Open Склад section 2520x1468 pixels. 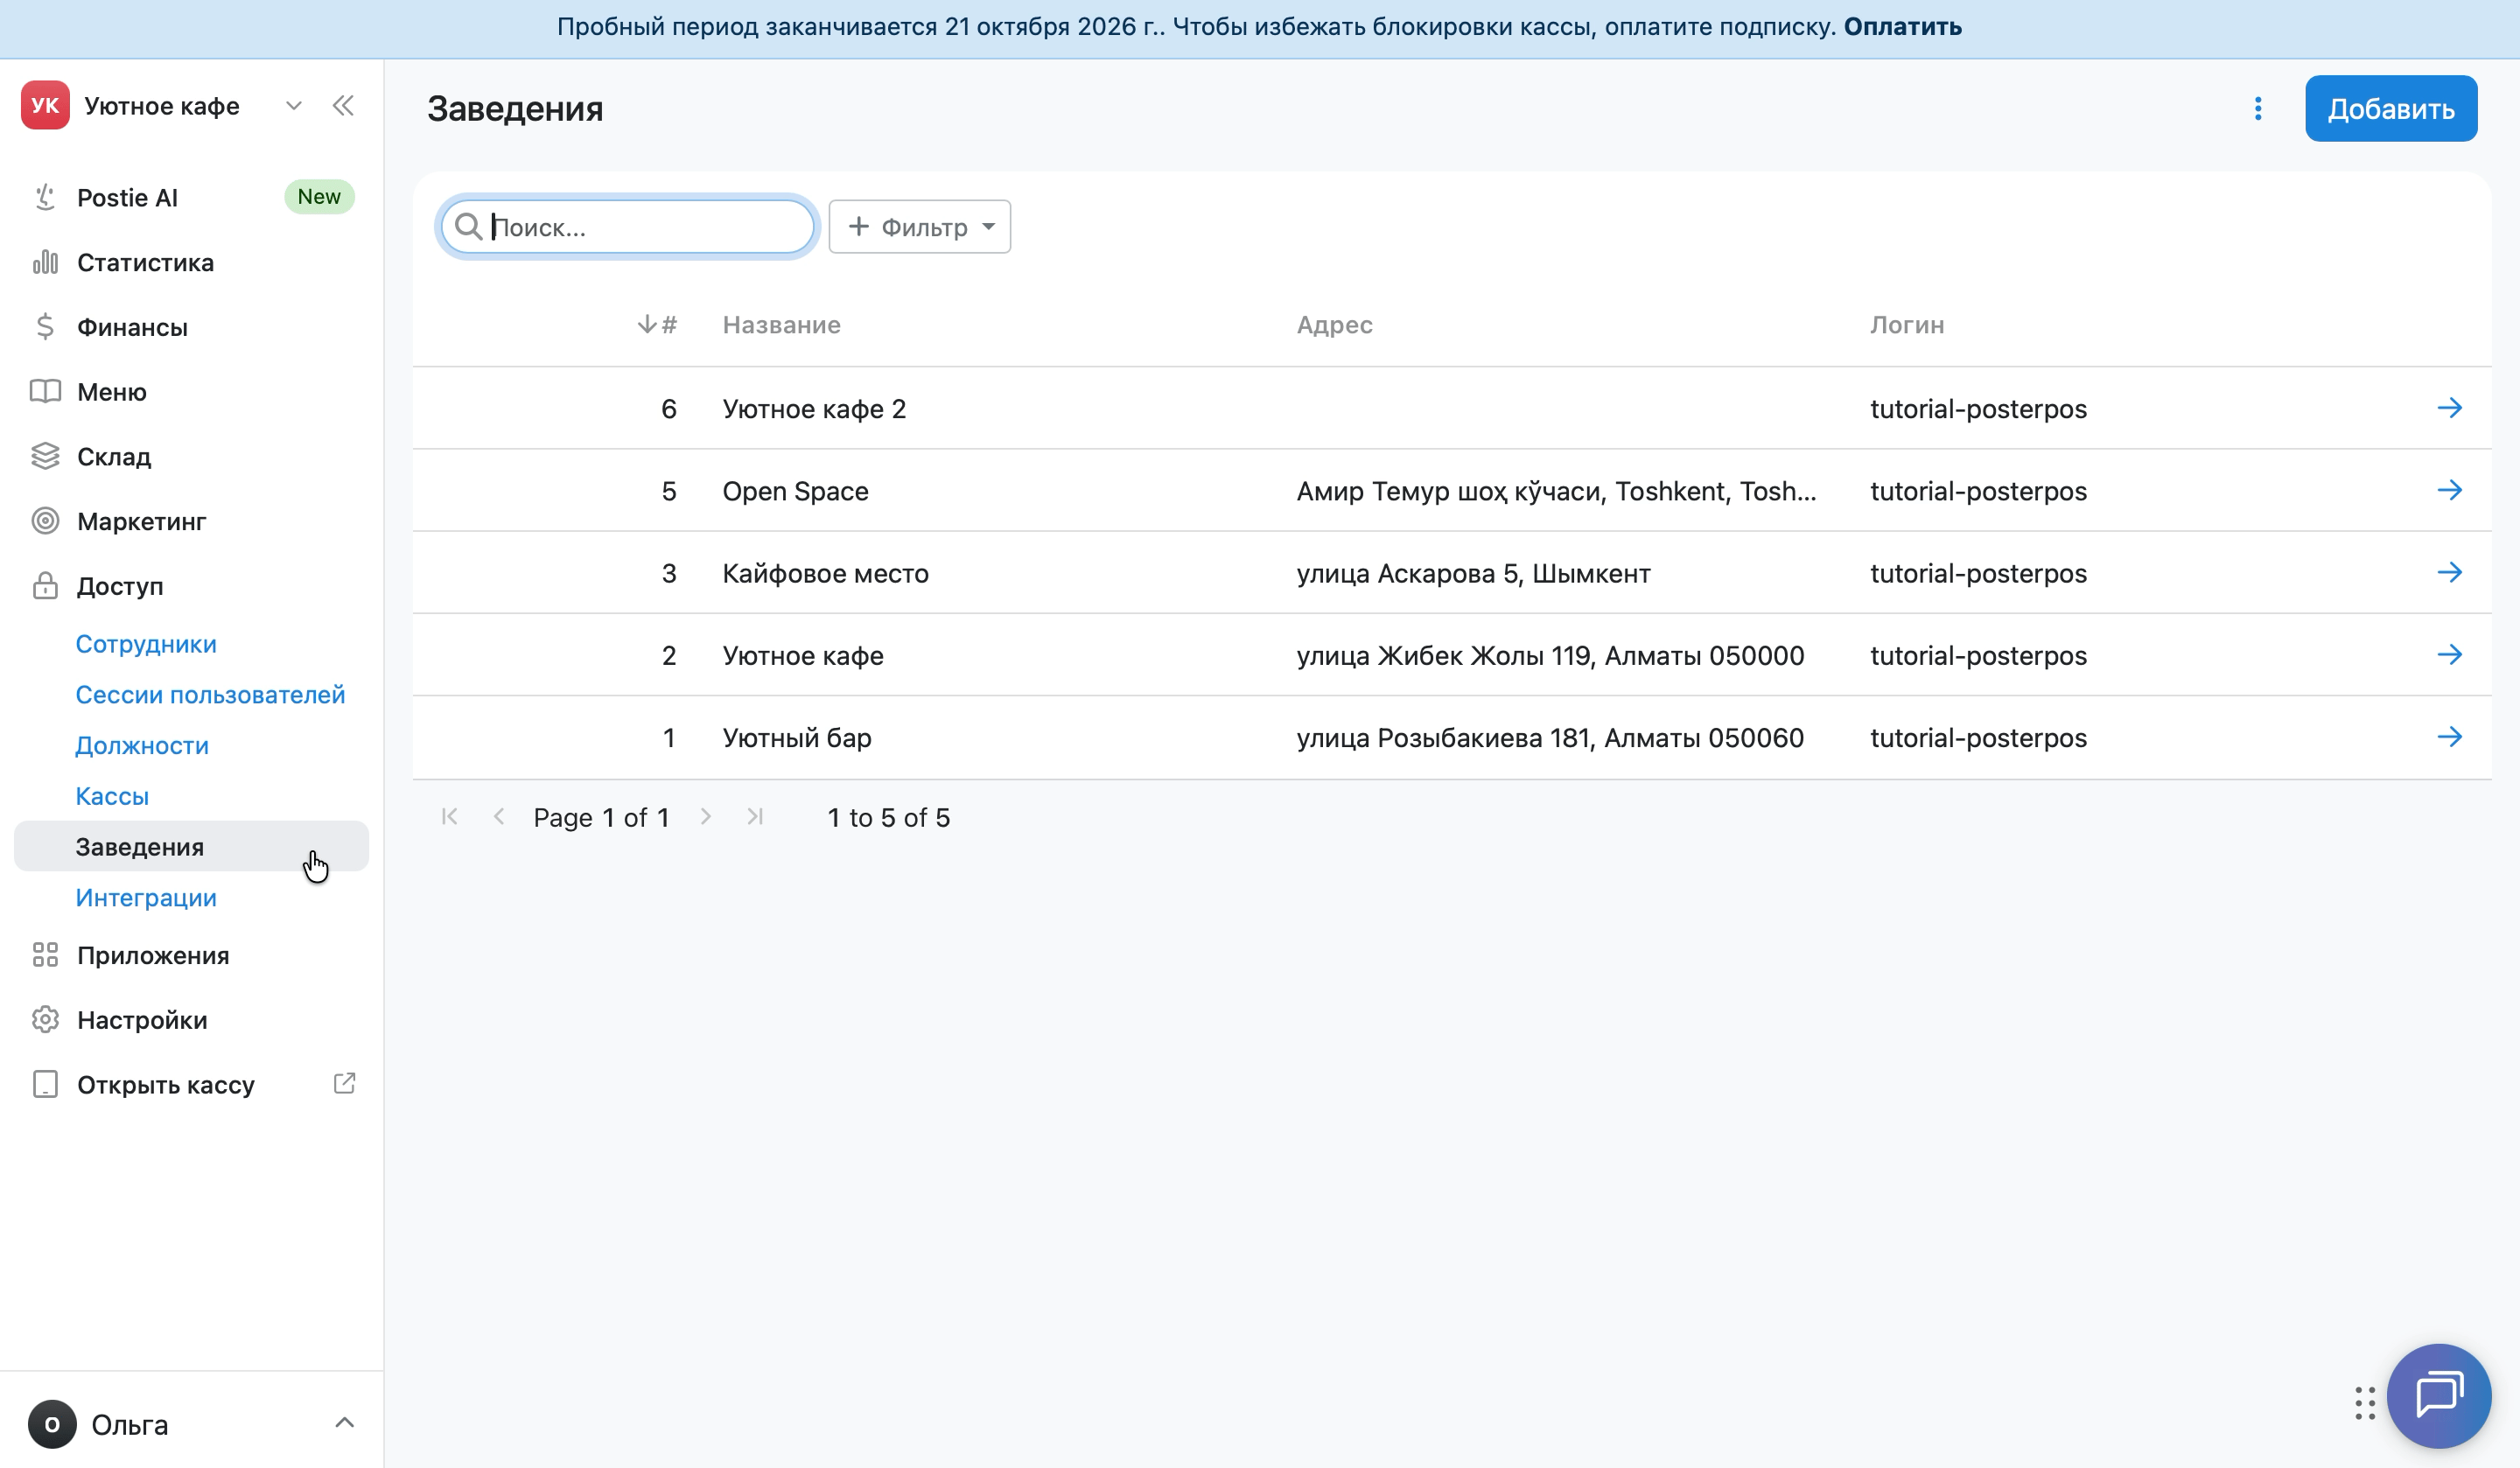pos(114,457)
